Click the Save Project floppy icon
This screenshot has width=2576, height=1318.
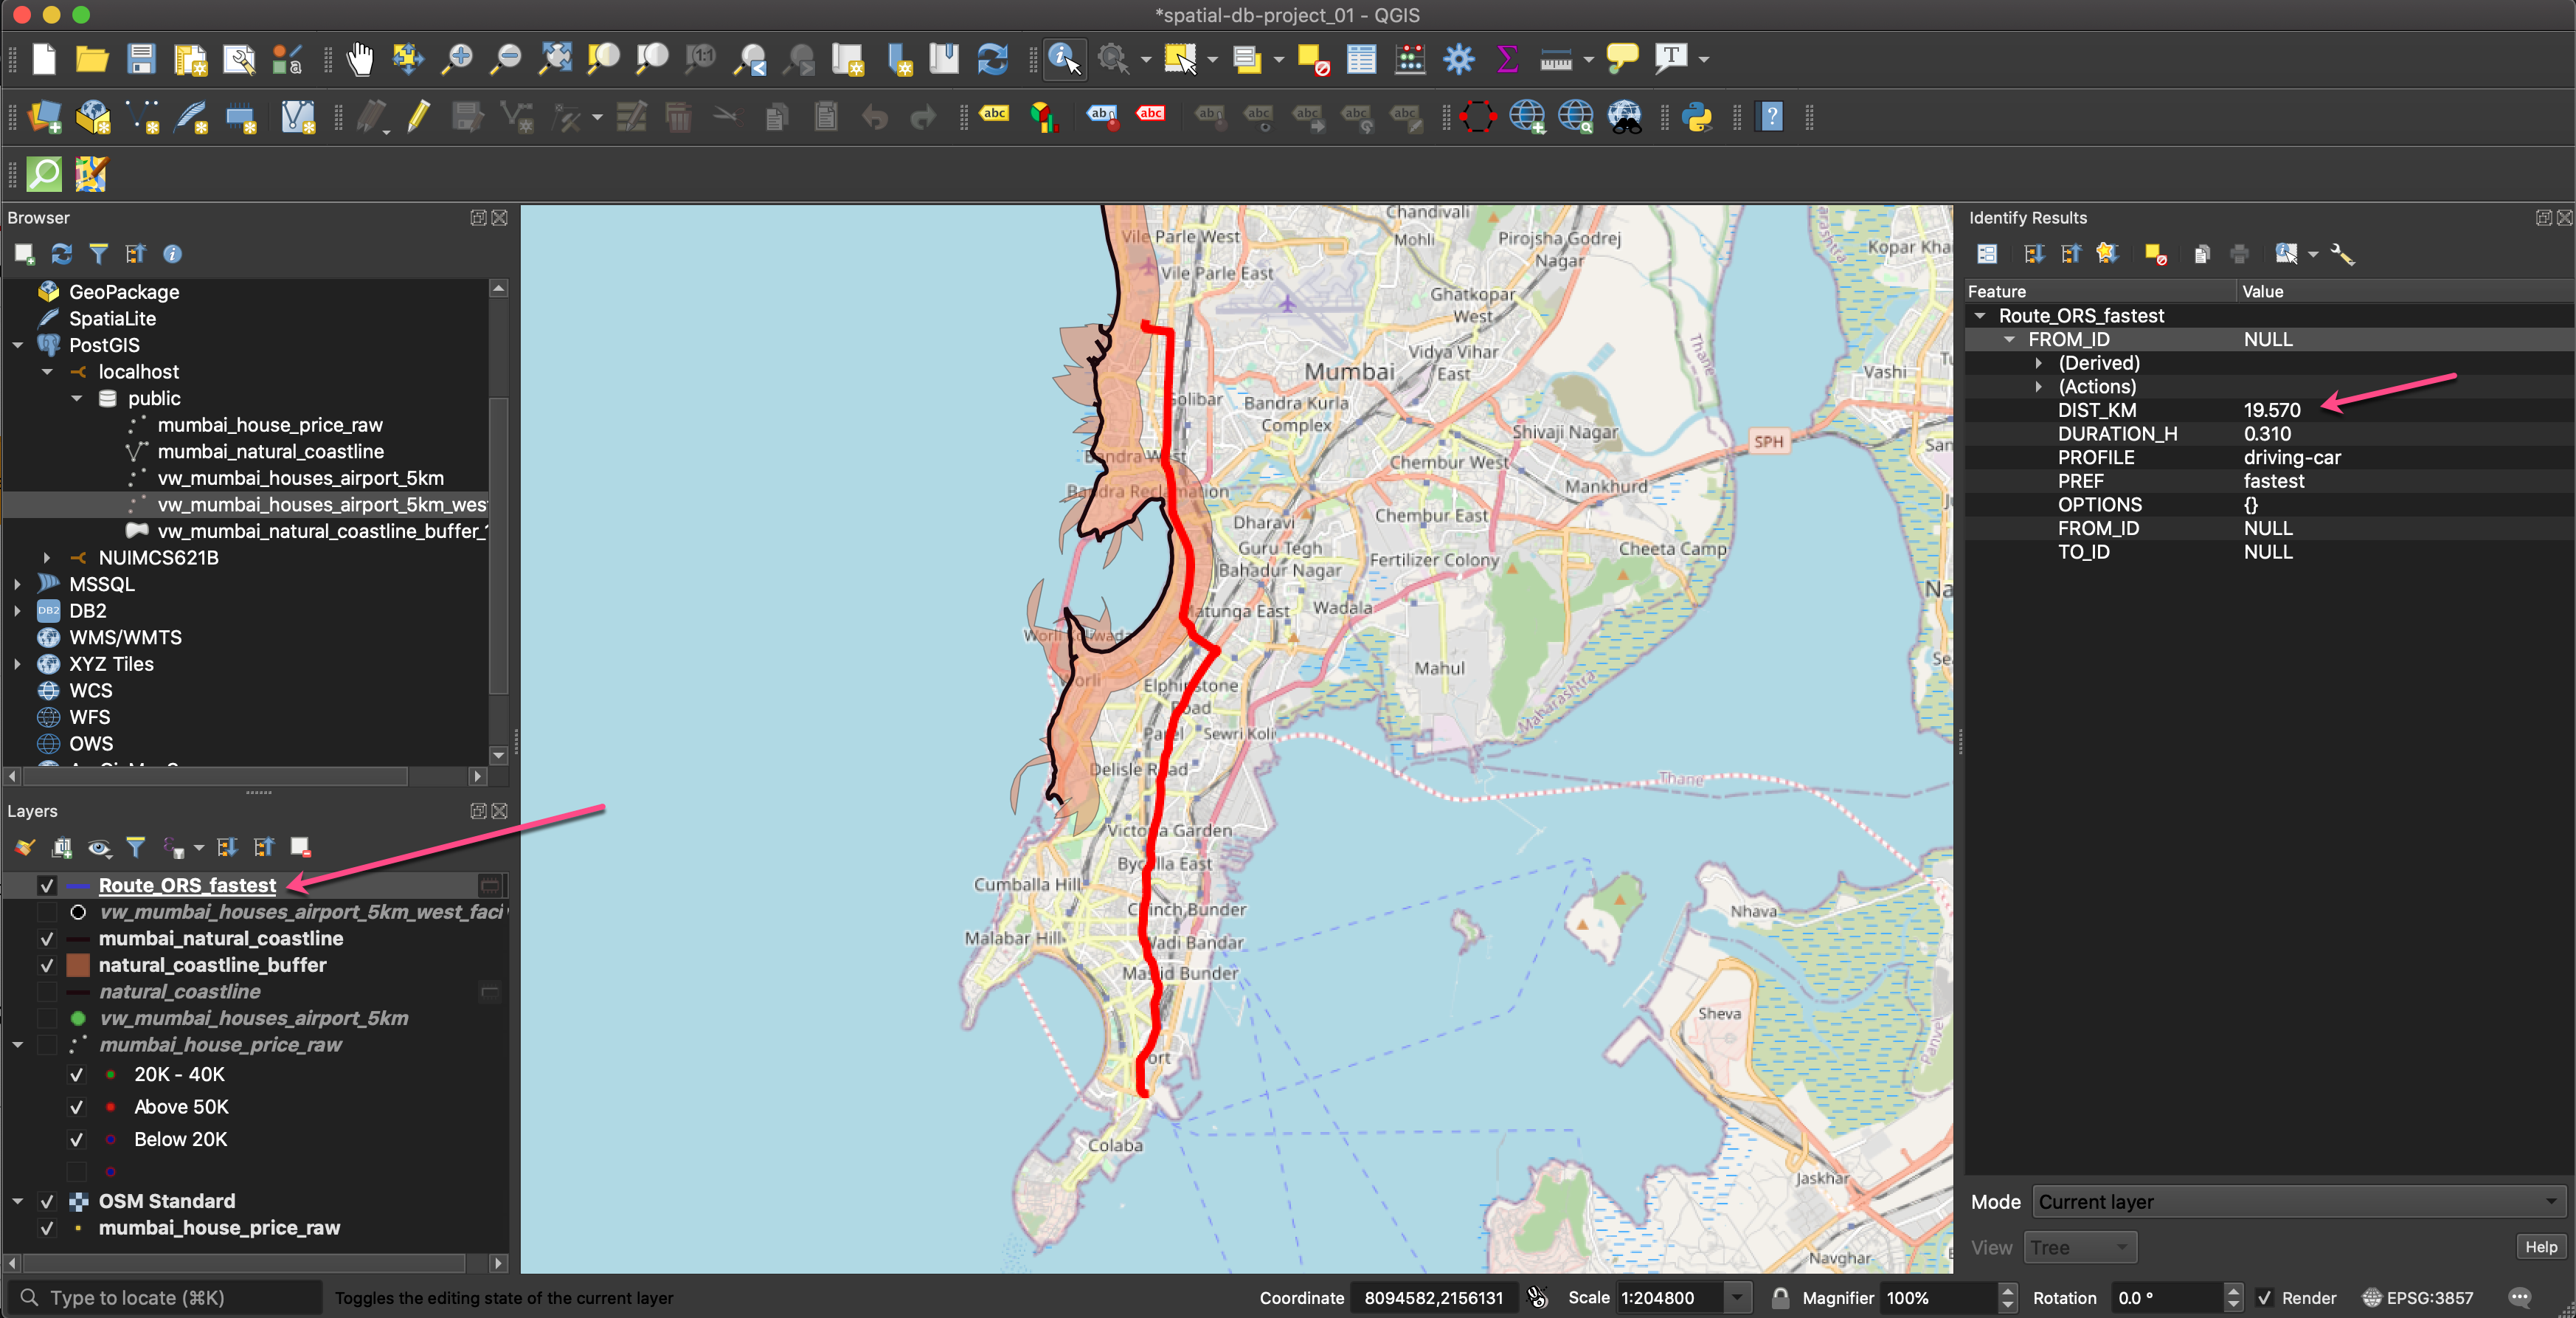[x=141, y=60]
